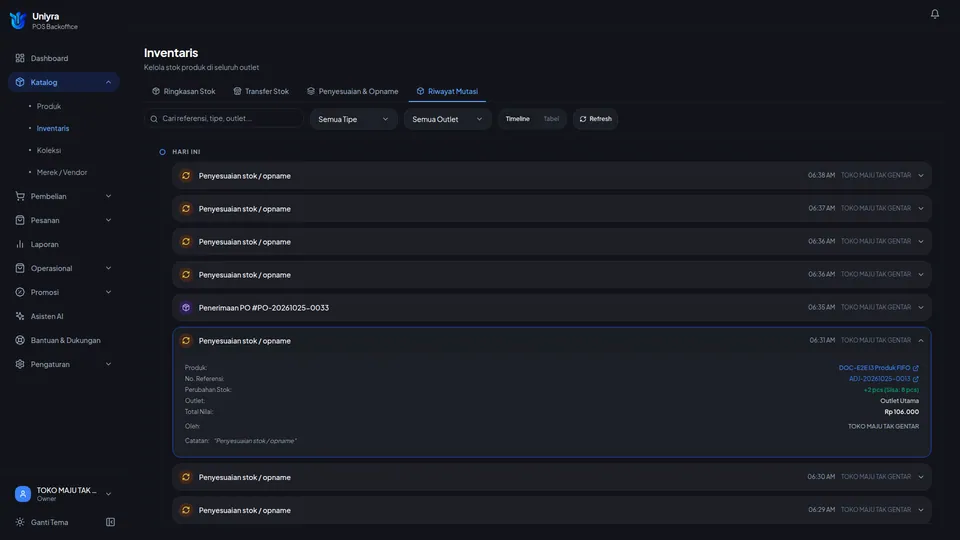960x540 pixels.
Task: Click the Laporan chart icon
Action: (20, 244)
